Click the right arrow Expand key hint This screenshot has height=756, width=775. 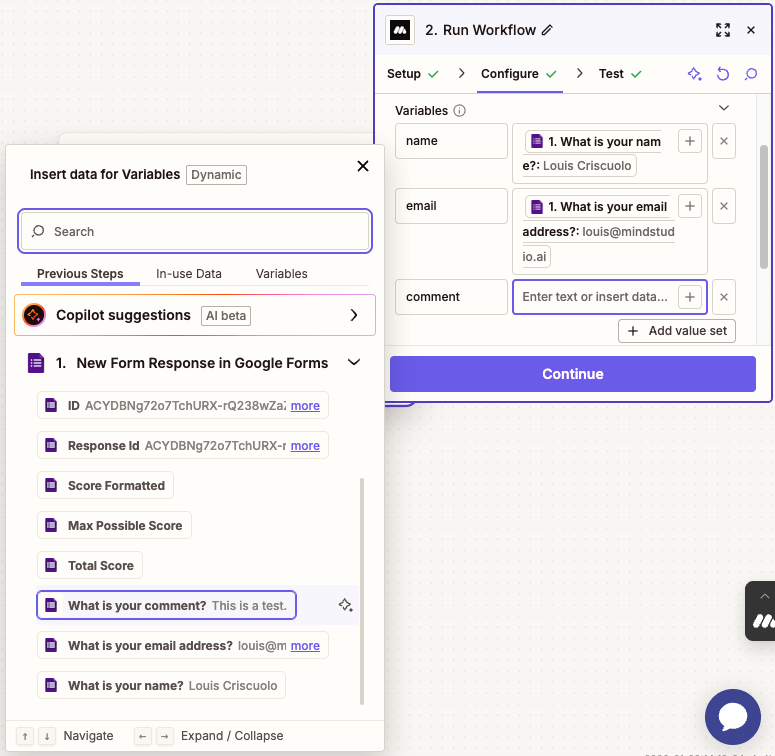click(x=165, y=736)
